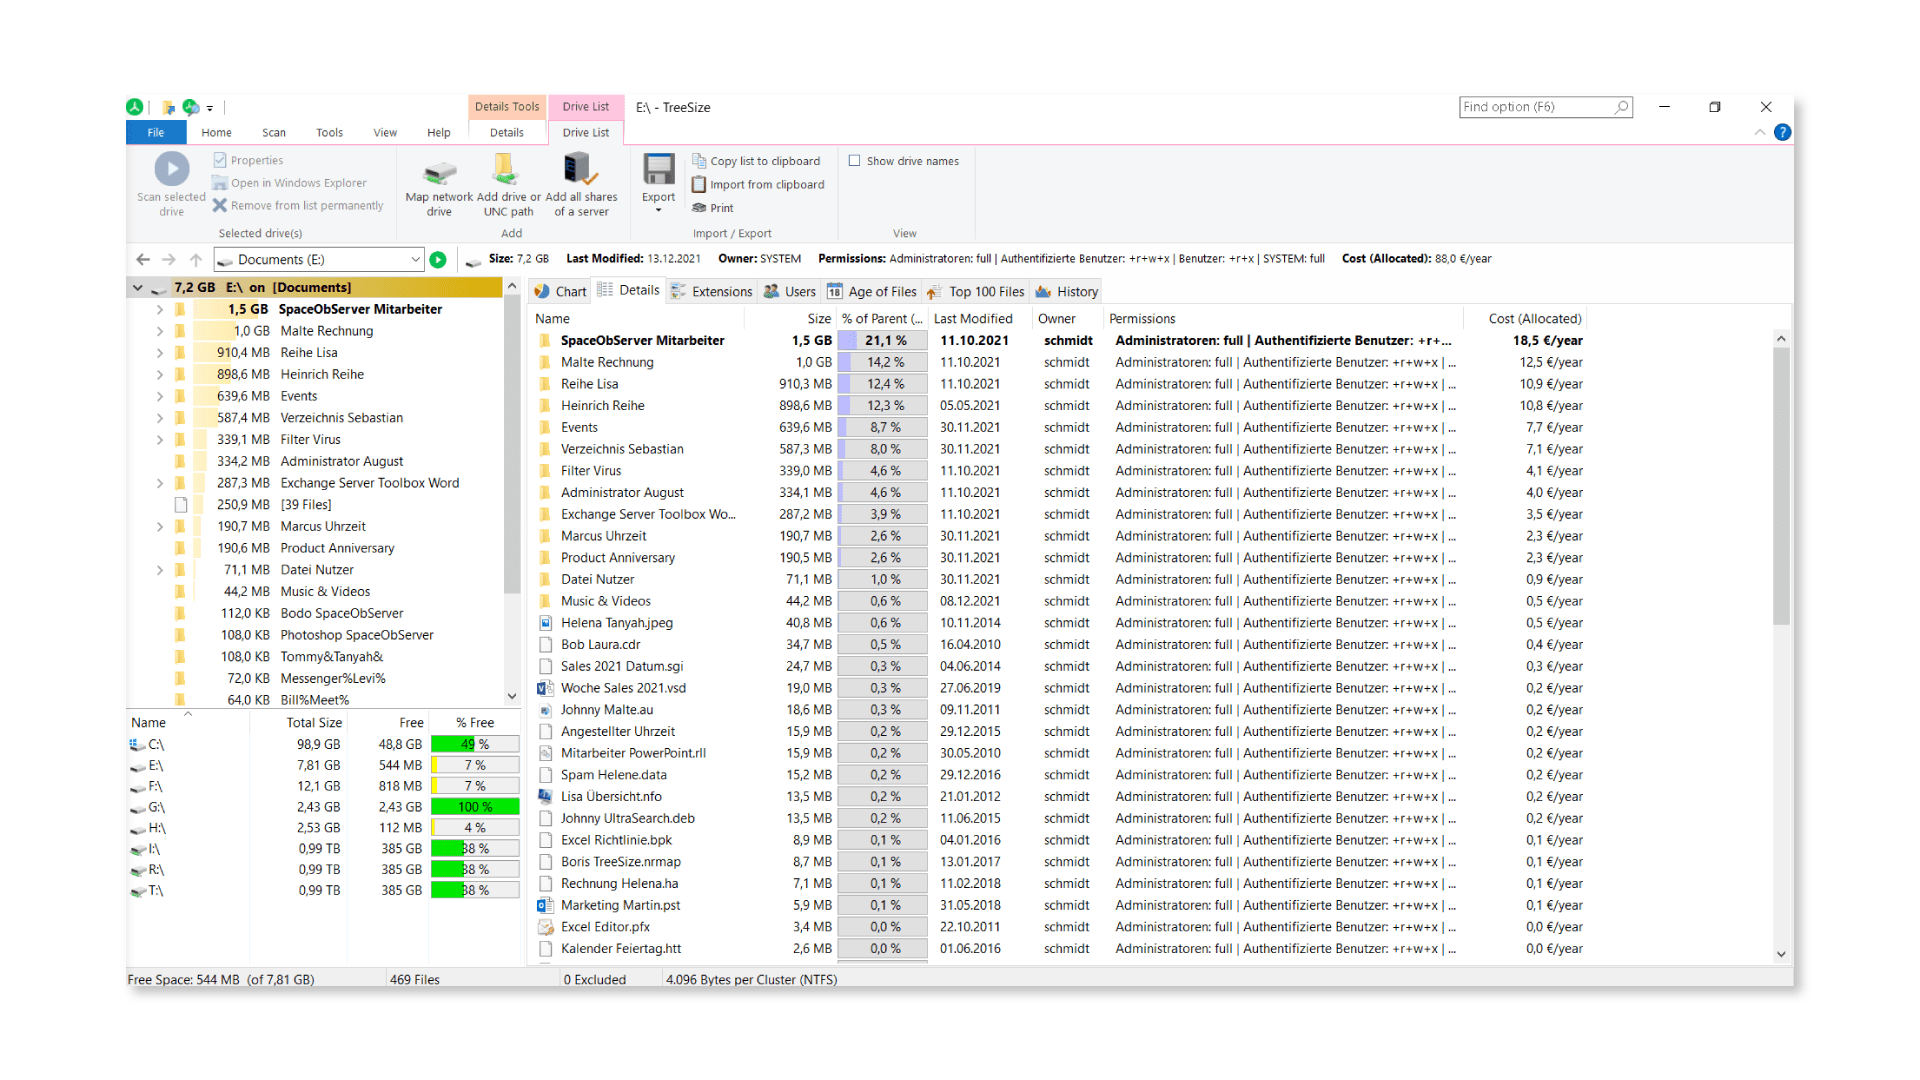This screenshot has width=1920, height=1080.
Task: Click Add drive or UNC path icon
Action: 505,170
